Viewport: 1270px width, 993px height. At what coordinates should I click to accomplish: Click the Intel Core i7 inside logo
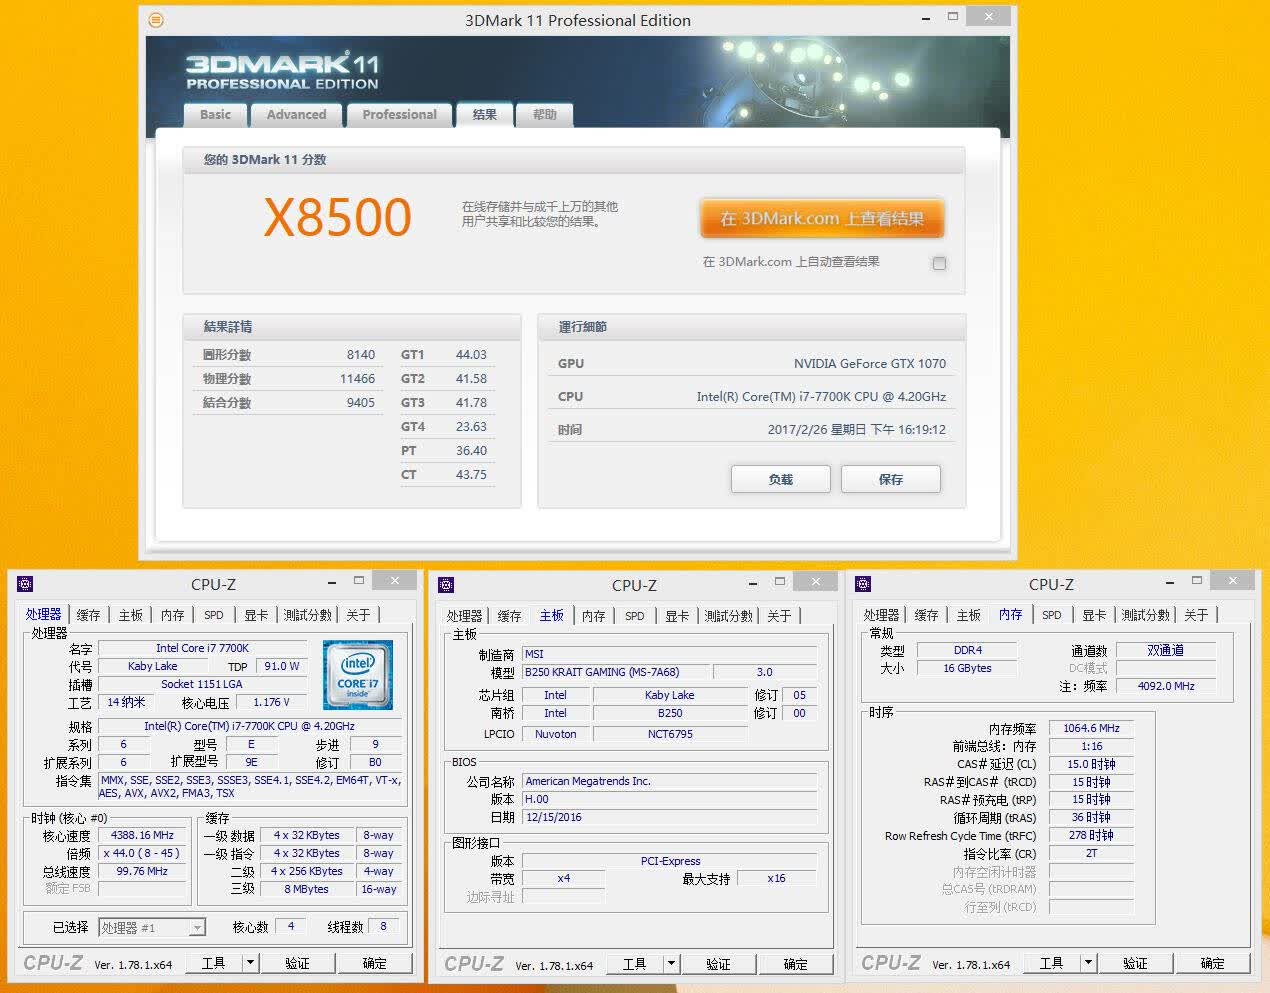coord(357,675)
